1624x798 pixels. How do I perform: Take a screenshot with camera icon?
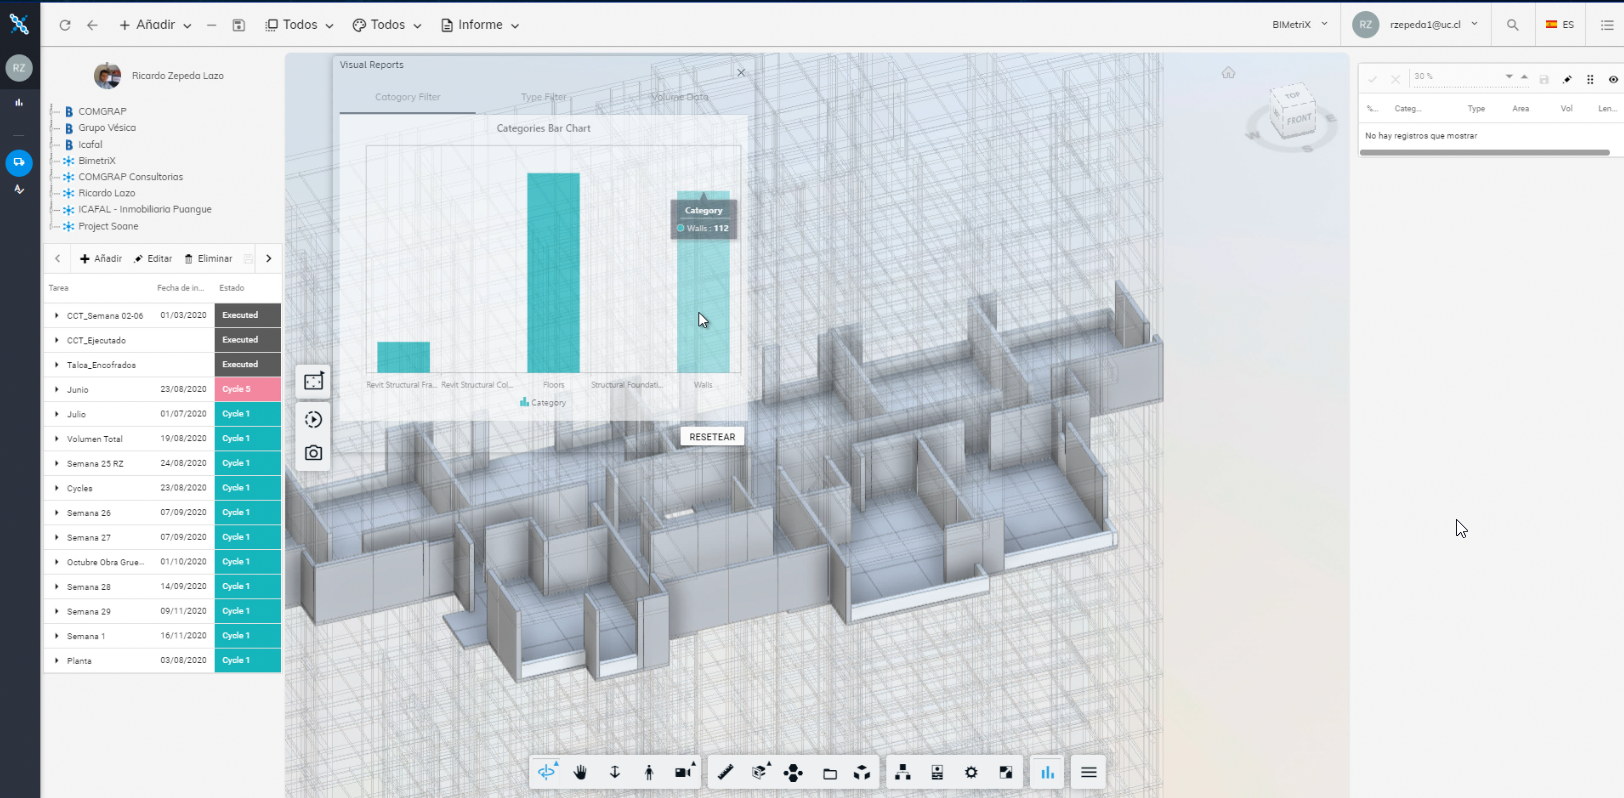(x=313, y=453)
